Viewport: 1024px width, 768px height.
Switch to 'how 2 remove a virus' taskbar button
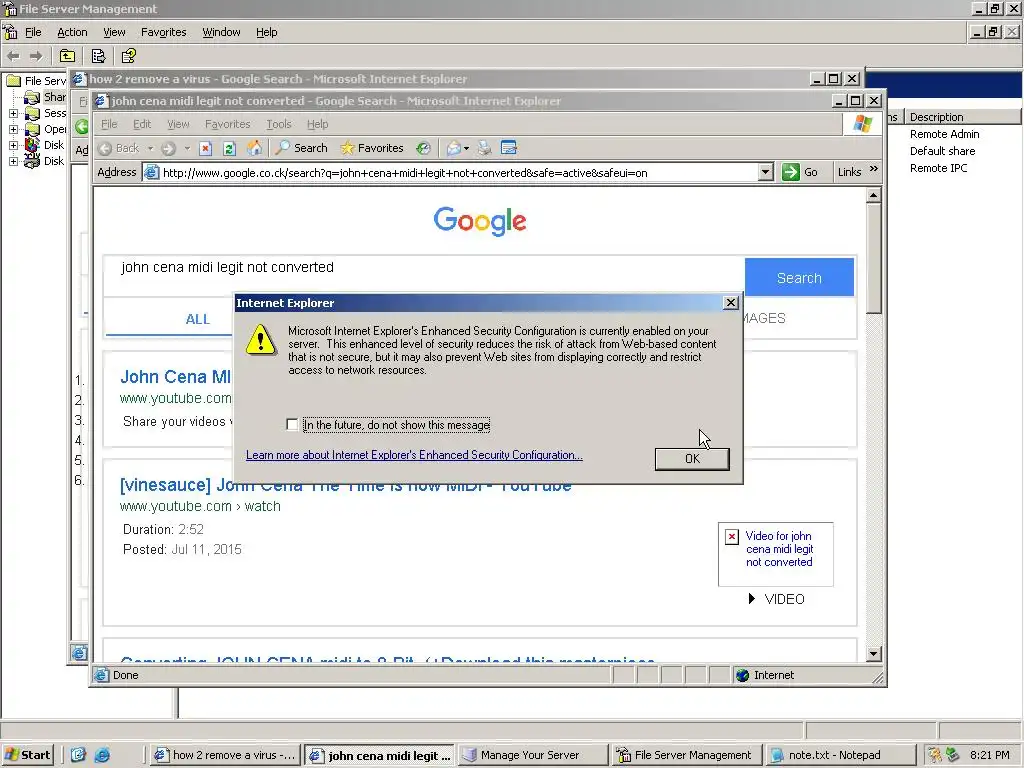coord(225,755)
